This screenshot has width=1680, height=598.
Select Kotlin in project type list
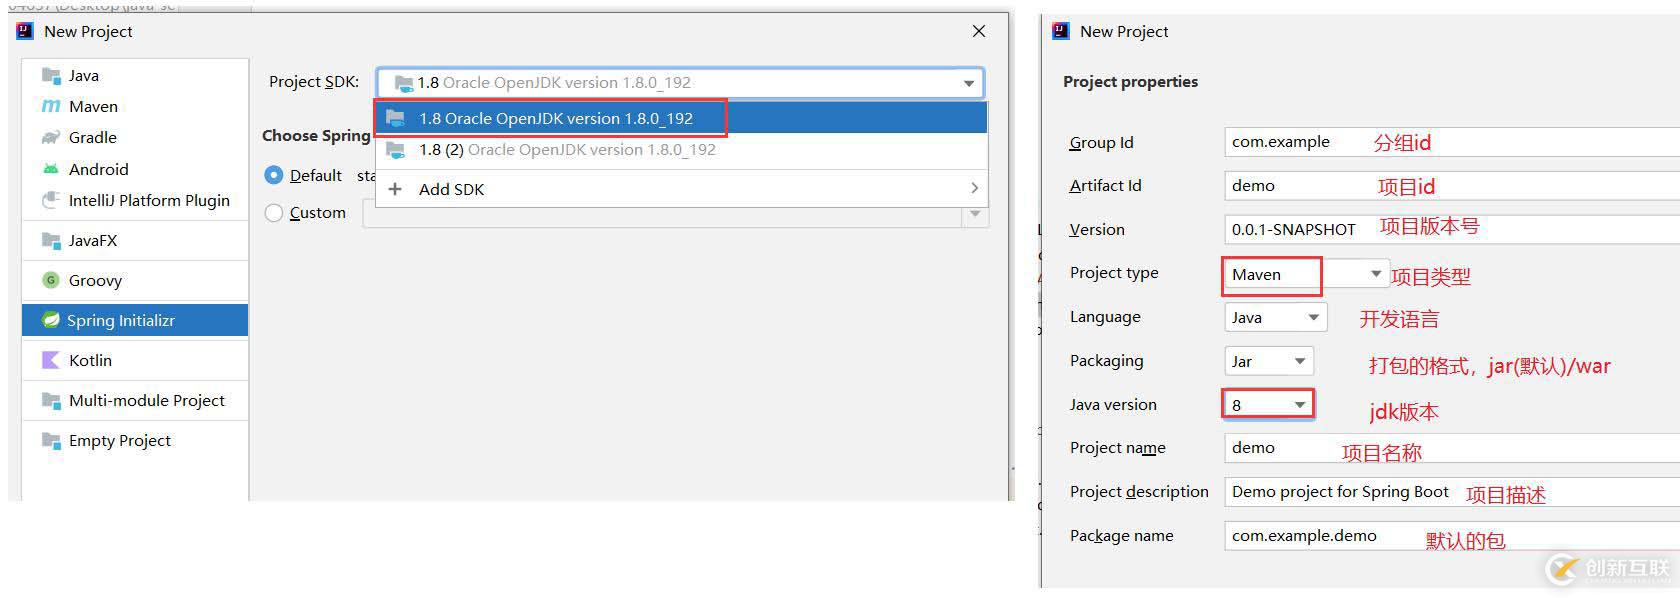point(135,360)
